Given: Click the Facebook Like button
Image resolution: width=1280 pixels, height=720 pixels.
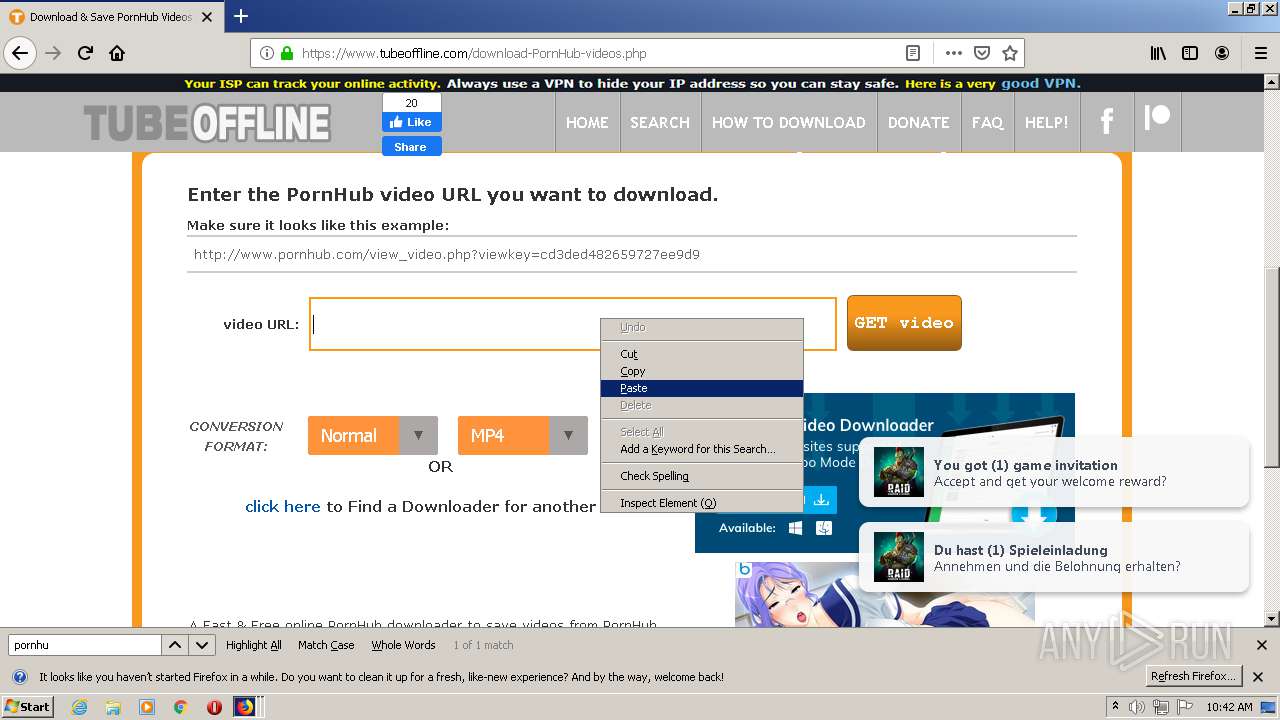Looking at the screenshot, I should [x=411, y=122].
